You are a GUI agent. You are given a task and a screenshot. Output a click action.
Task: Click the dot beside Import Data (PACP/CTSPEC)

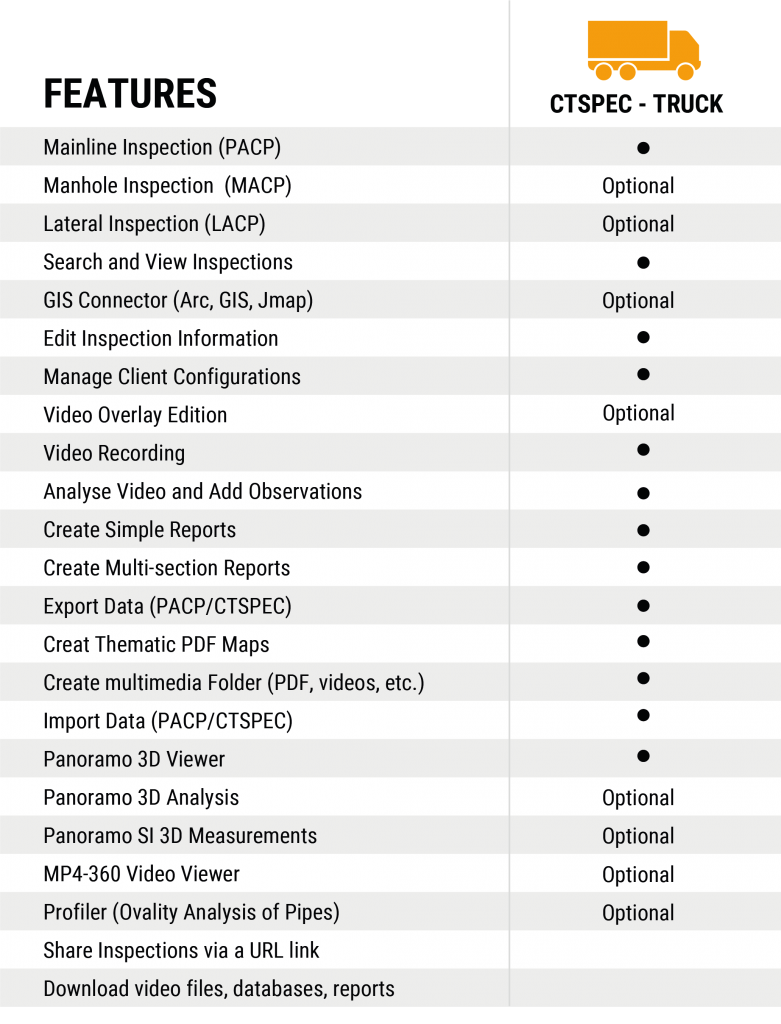(643, 716)
